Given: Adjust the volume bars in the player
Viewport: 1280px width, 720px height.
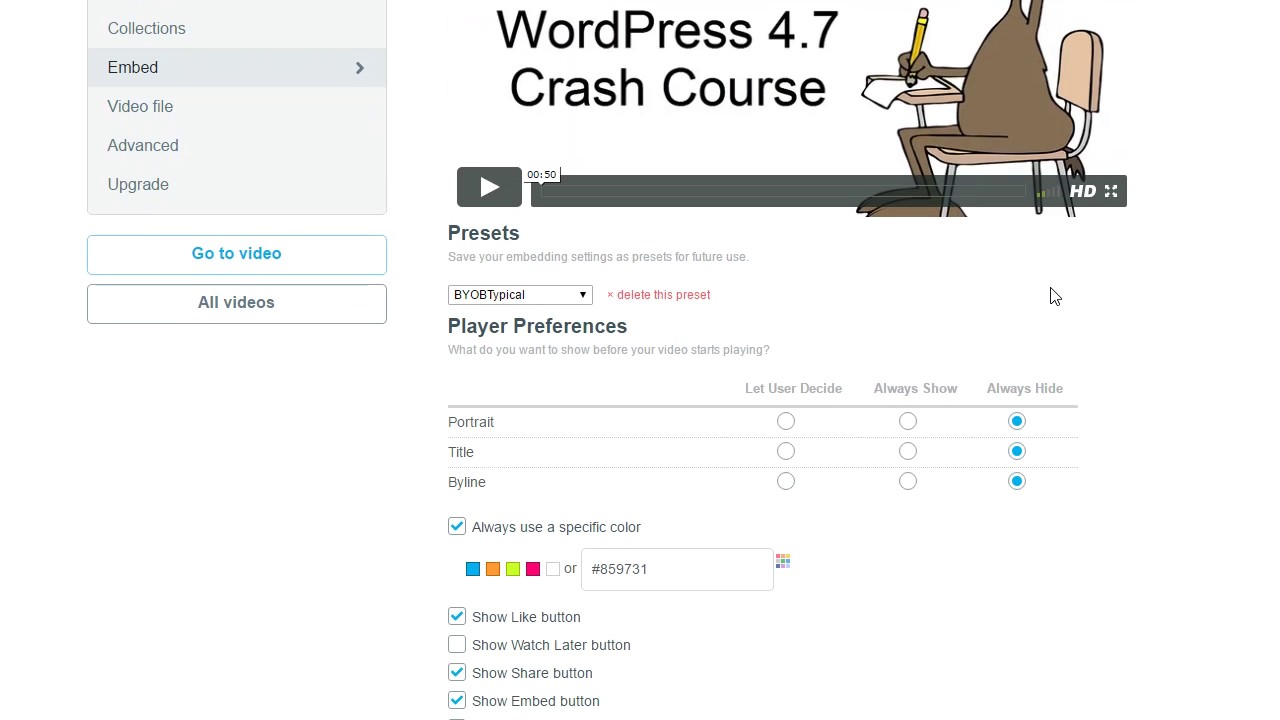Looking at the screenshot, I should [1047, 192].
